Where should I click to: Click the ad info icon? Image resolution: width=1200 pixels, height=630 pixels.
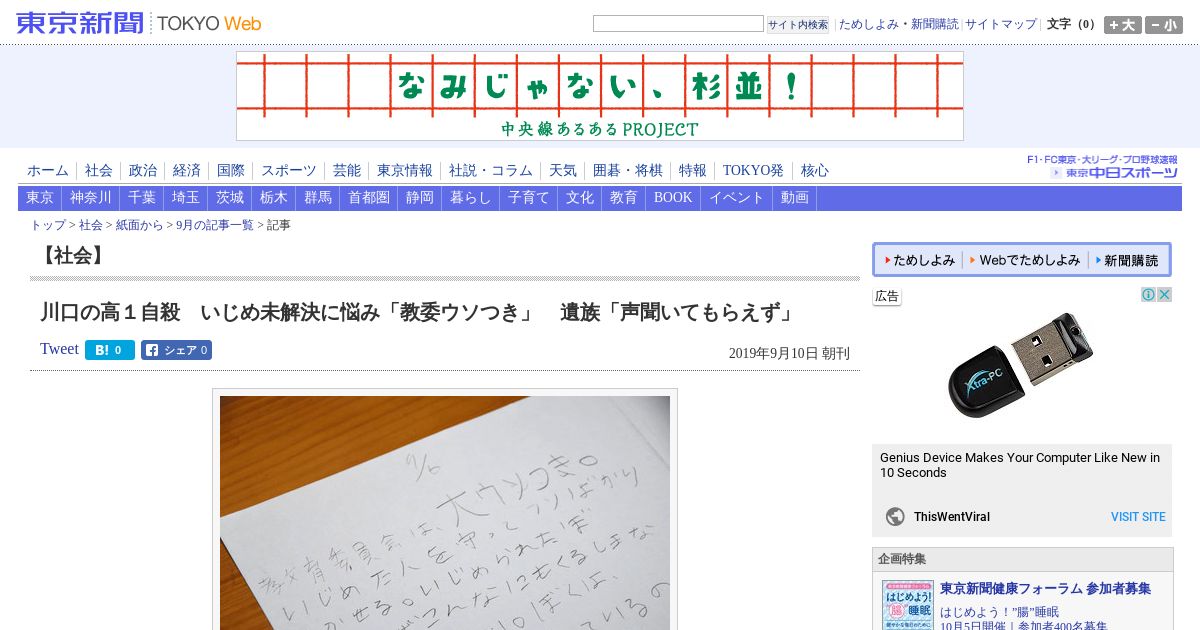click(1149, 295)
